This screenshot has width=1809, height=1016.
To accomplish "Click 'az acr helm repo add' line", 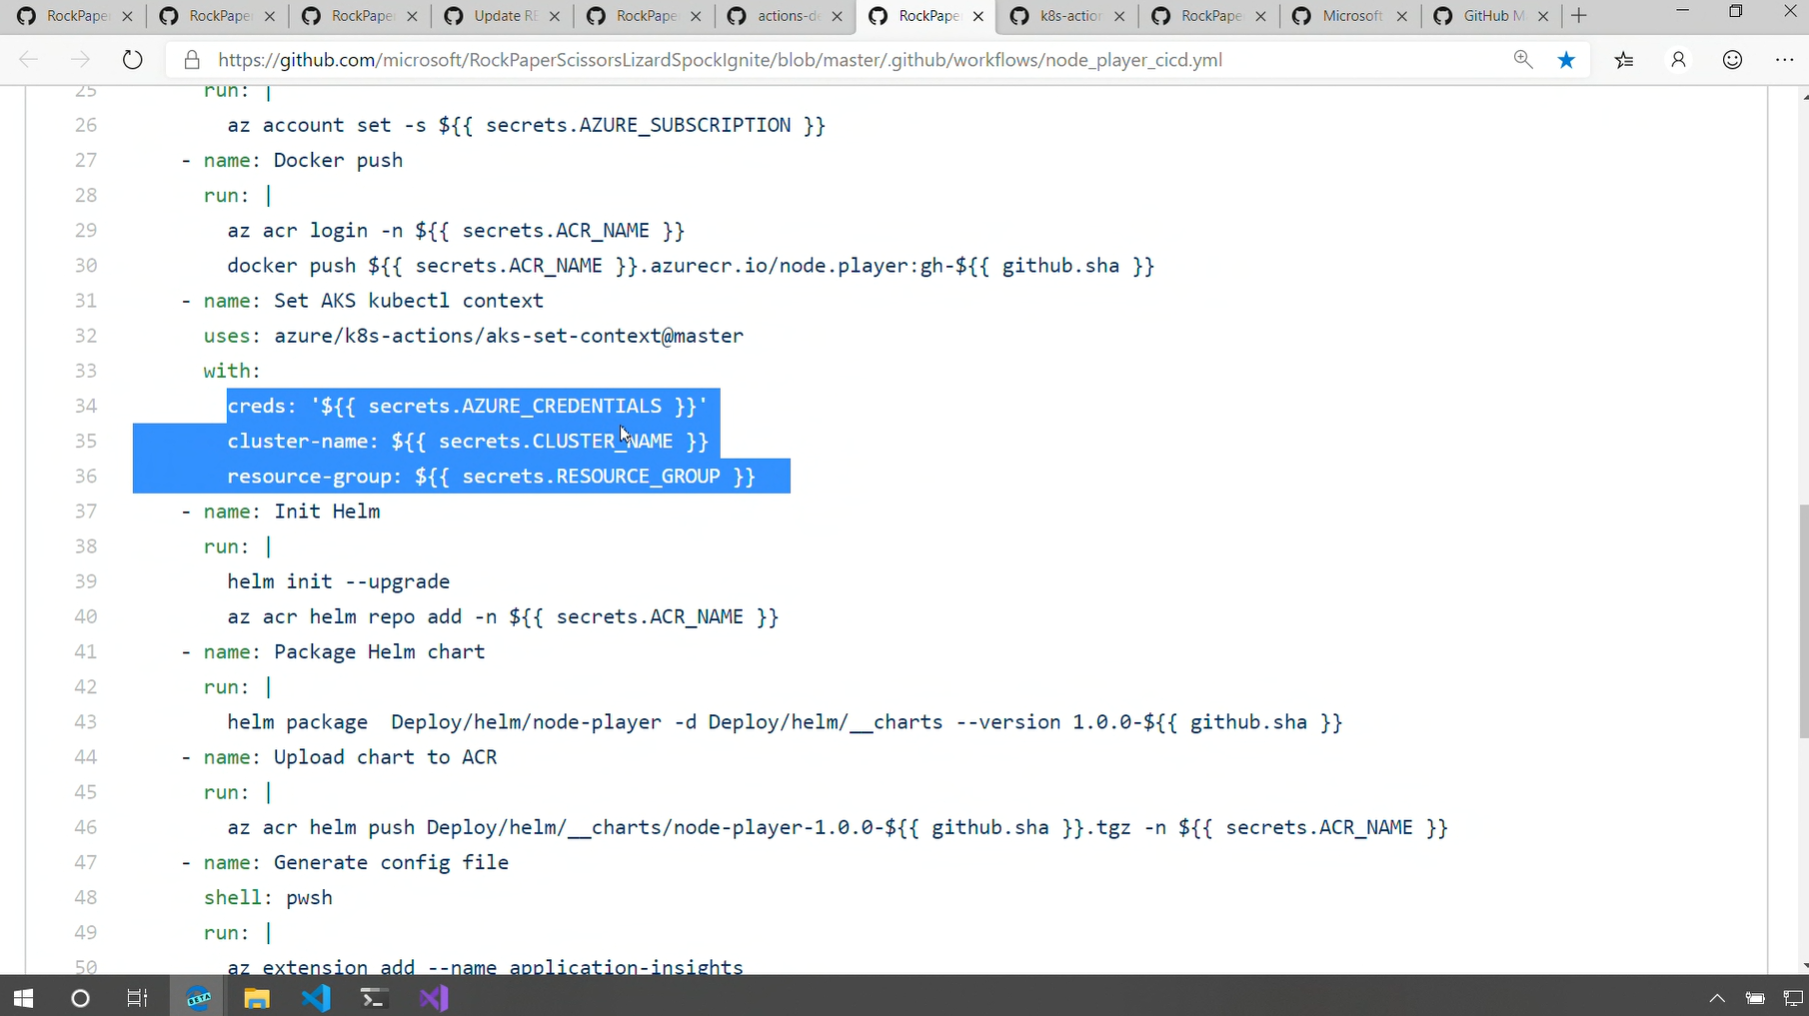I will click(x=503, y=616).
